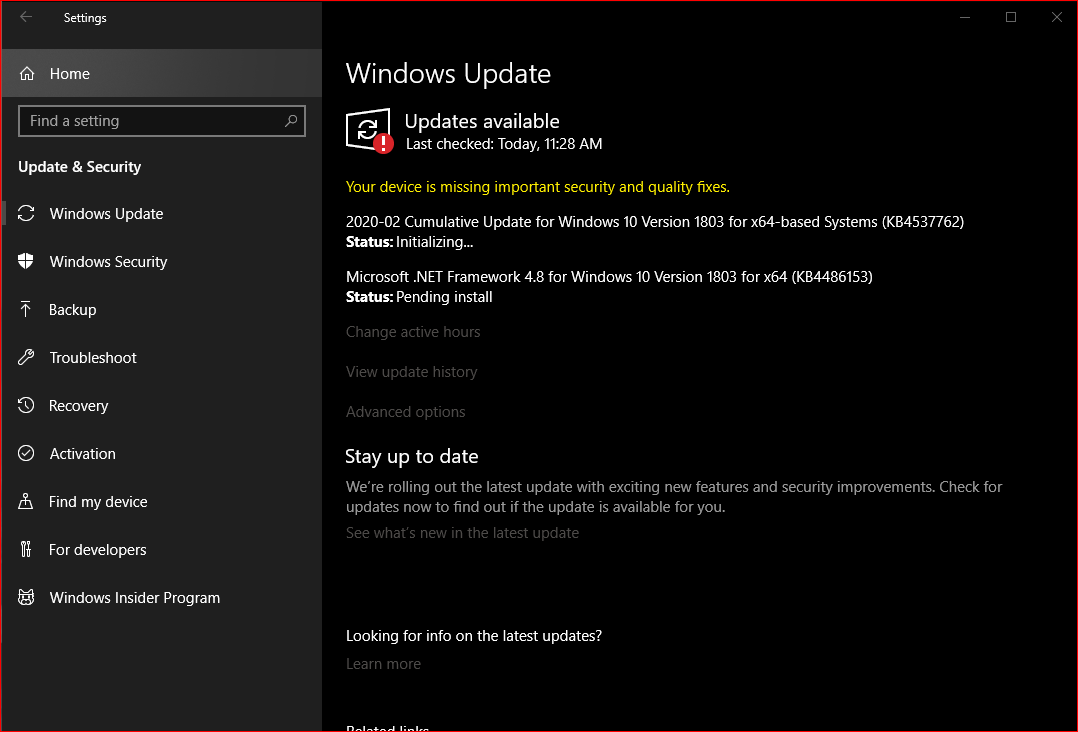Click the Activation checkmark circle icon

pyautogui.click(x=26, y=454)
